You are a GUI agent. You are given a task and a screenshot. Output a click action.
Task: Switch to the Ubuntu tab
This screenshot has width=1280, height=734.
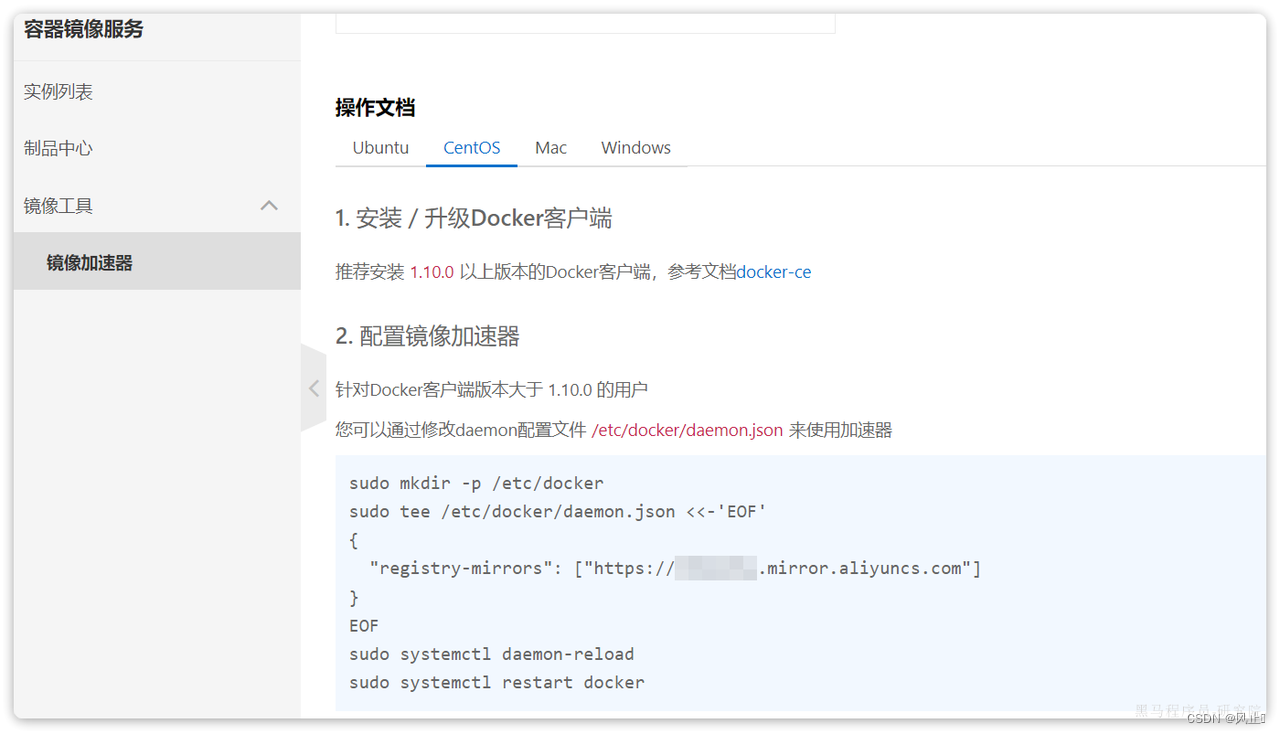380,147
